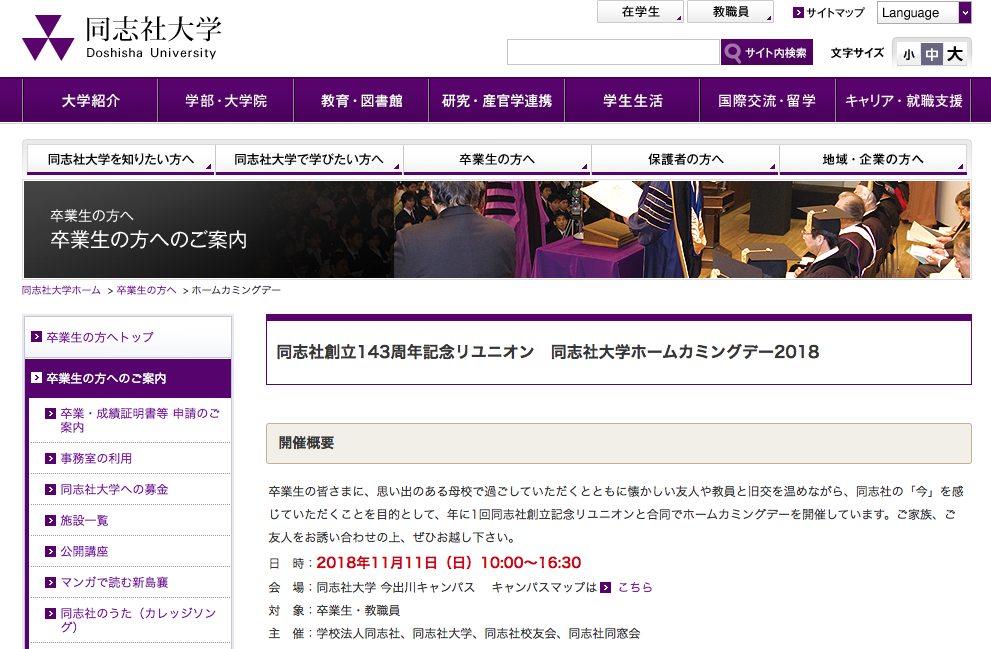Viewport: 991px width, 649px height.
Task: Click the graduation ceremony banner image
Action: point(680,230)
